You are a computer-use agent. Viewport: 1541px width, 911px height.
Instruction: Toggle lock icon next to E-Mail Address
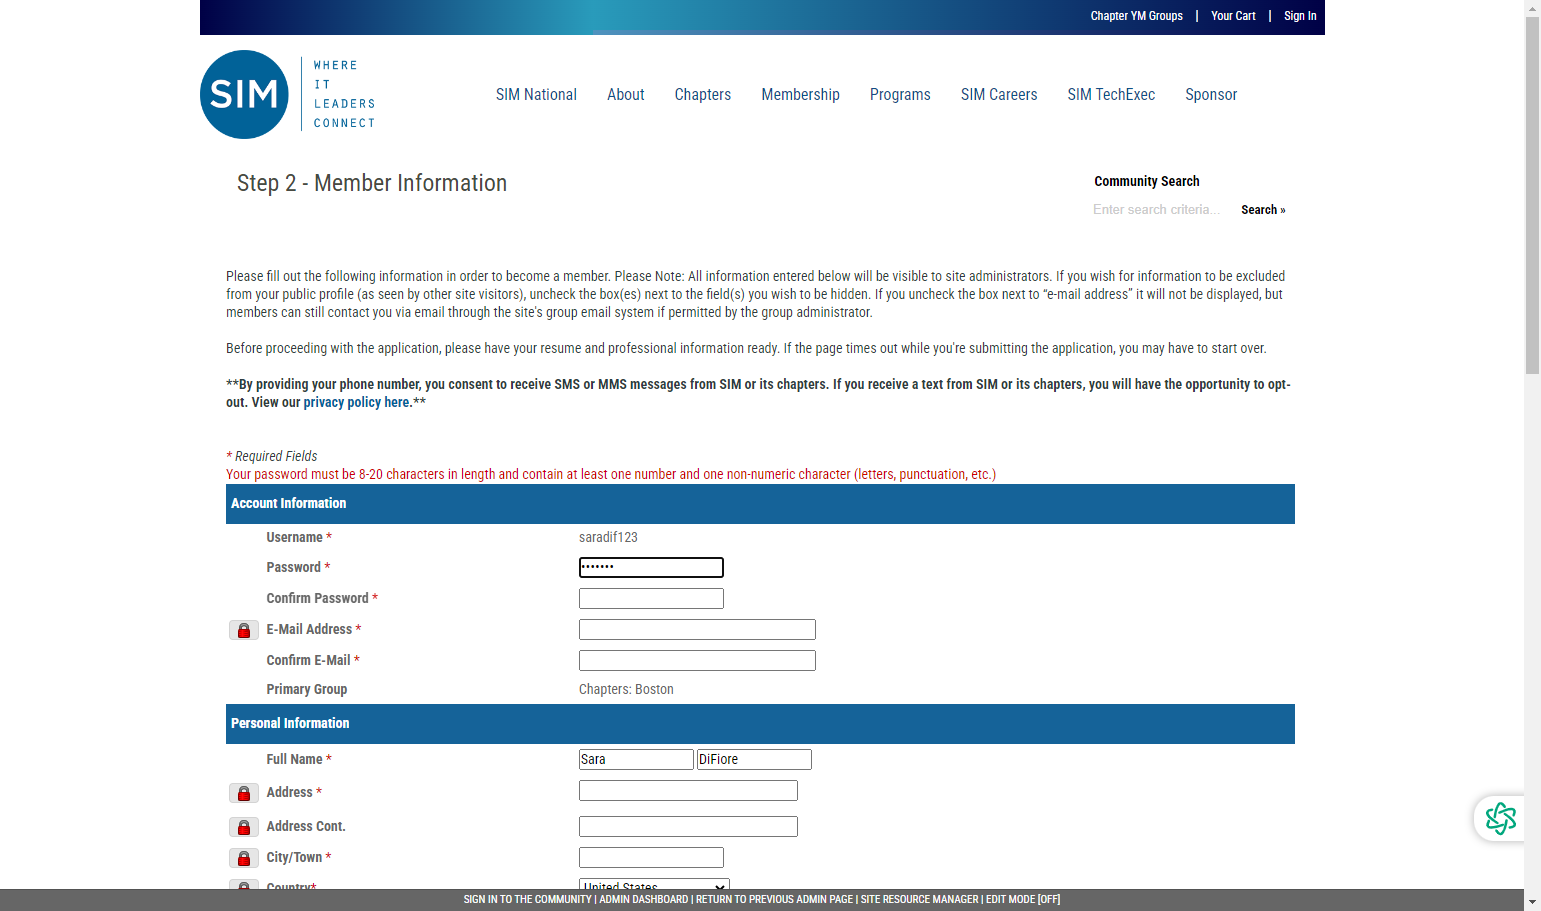pos(244,630)
